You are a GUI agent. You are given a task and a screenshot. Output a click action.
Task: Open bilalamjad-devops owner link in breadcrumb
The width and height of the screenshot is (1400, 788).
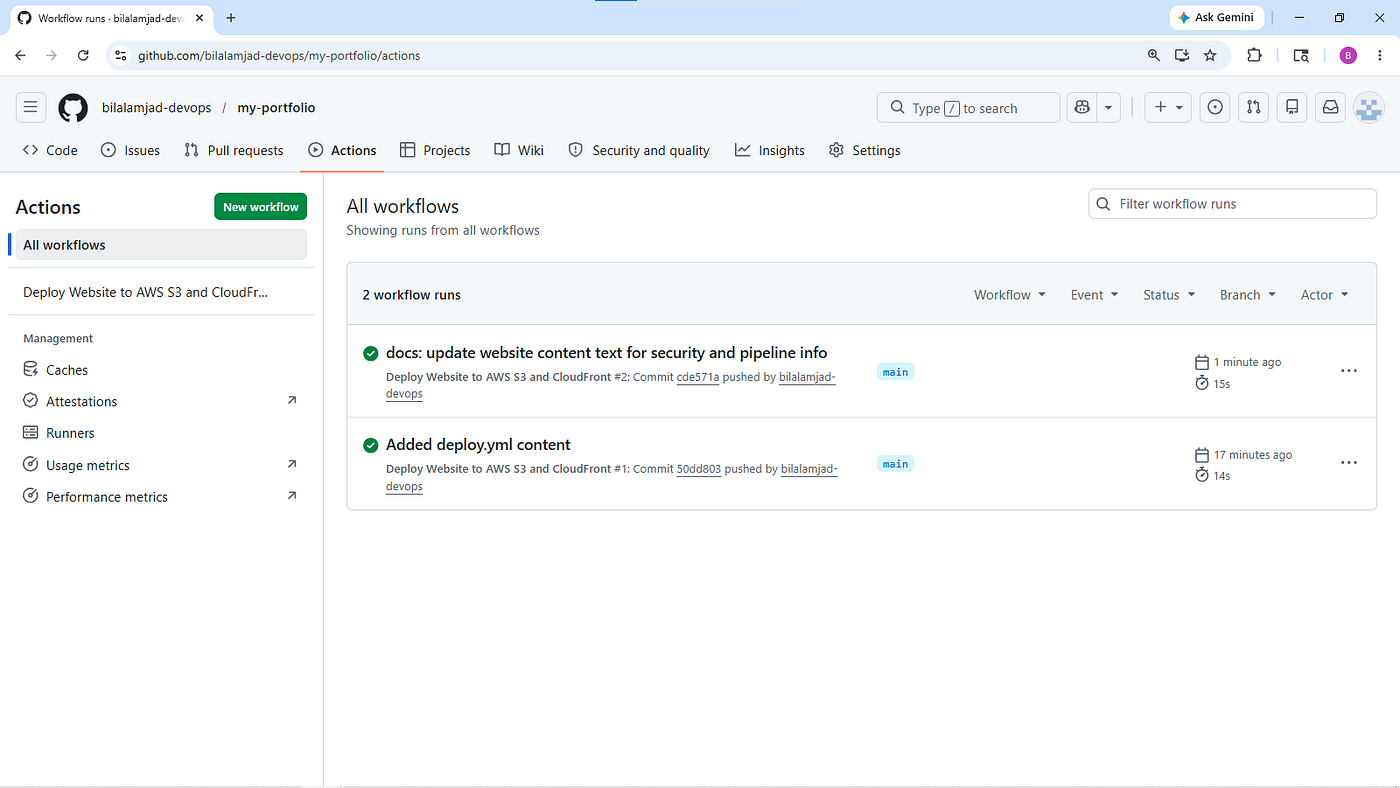click(x=156, y=108)
